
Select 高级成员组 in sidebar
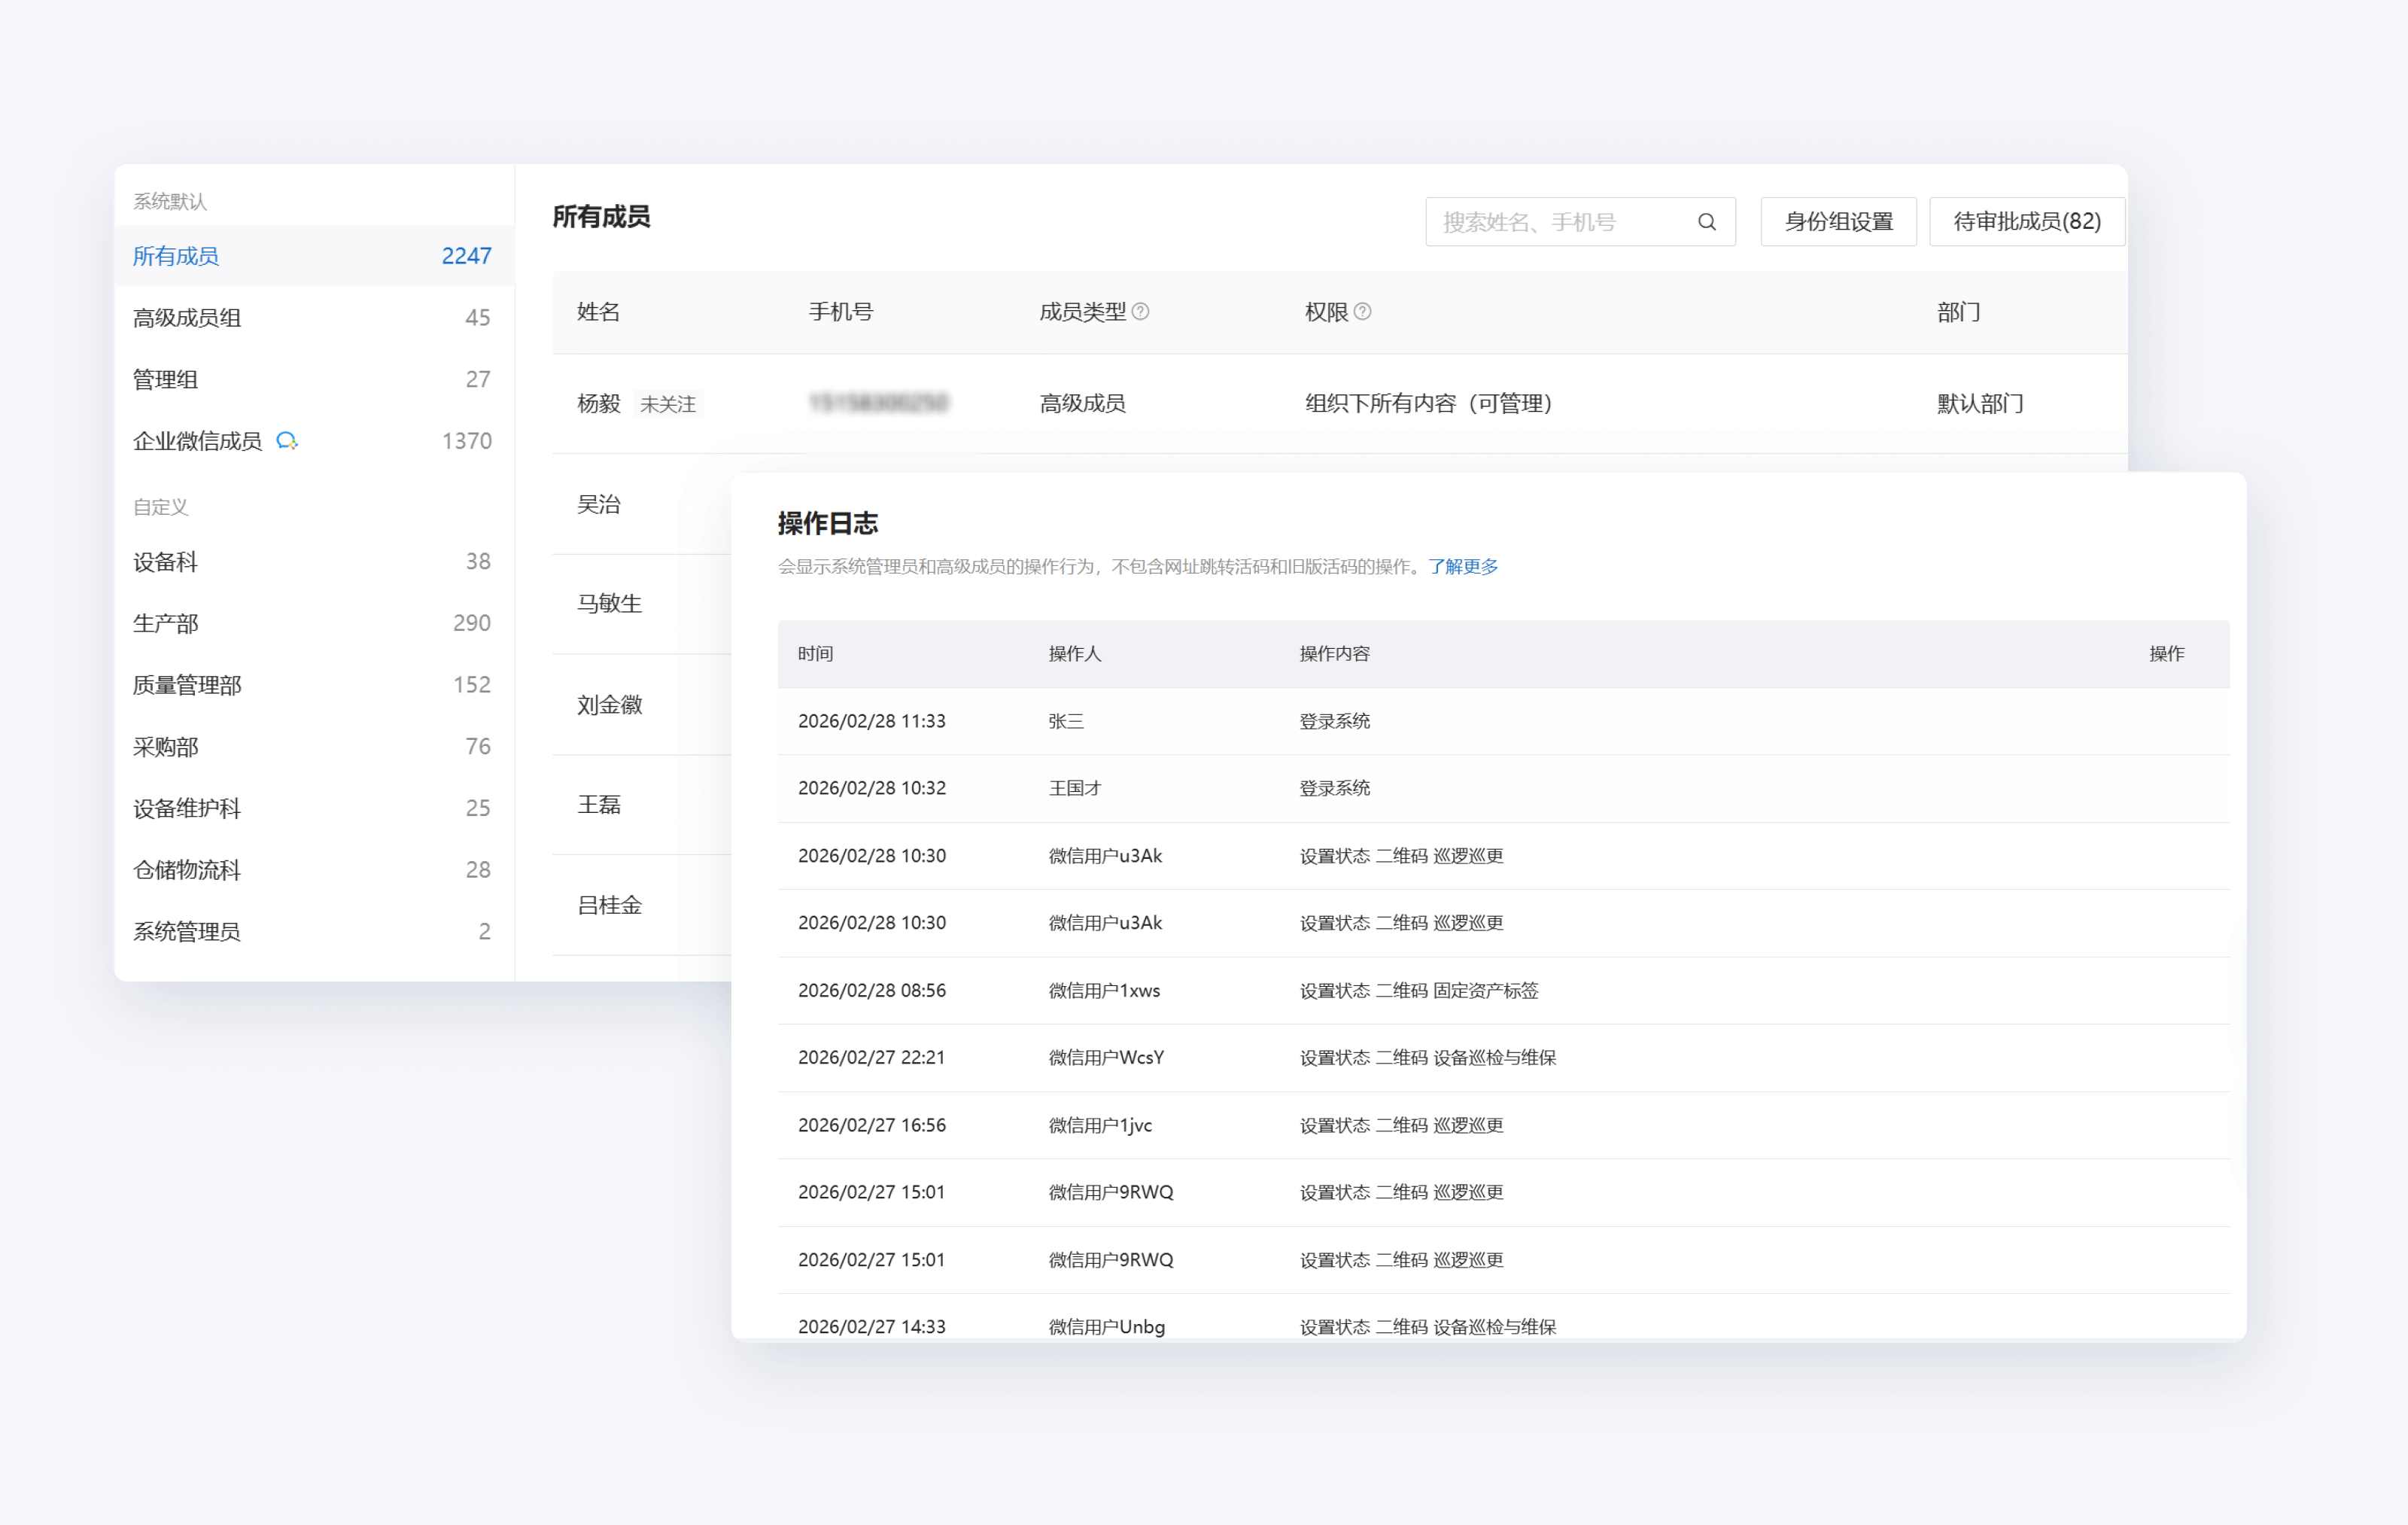tap(187, 318)
